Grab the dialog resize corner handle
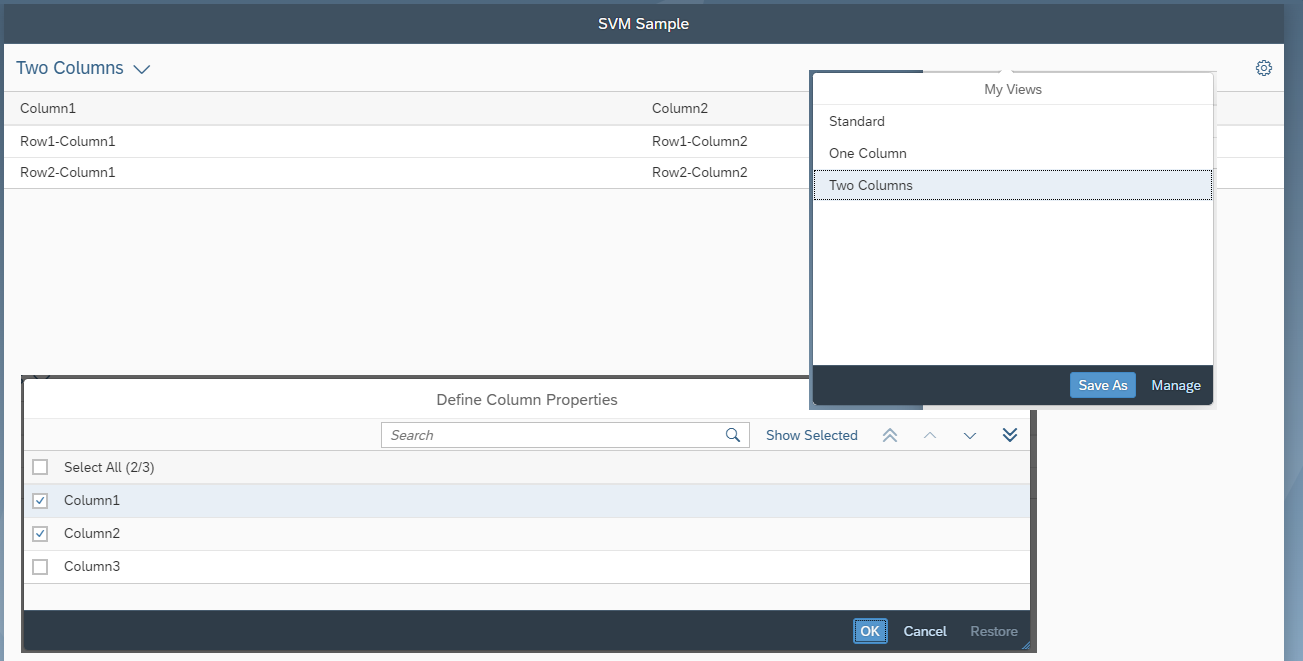The image size is (1303, 661). point(1025,646)
